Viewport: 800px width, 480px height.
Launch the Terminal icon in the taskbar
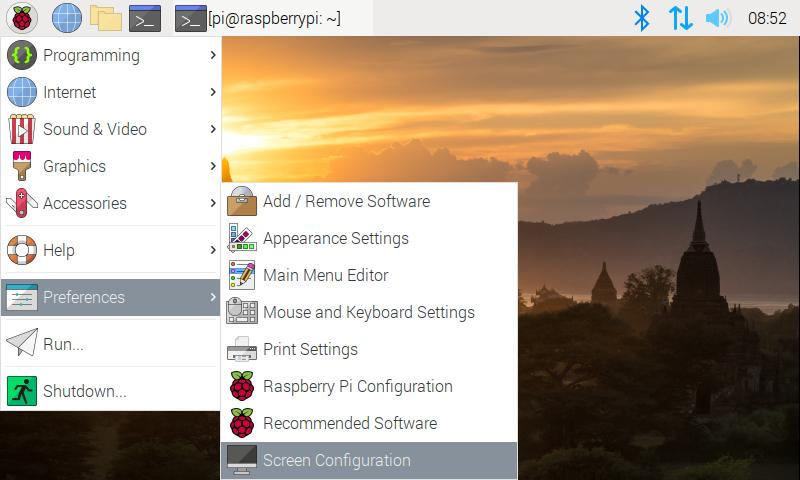[x=146, y=18]
